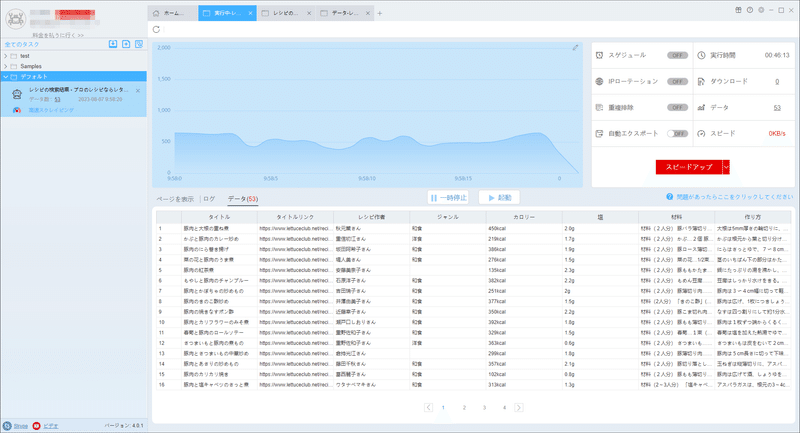Add a new tab with the plus icon

380,13
